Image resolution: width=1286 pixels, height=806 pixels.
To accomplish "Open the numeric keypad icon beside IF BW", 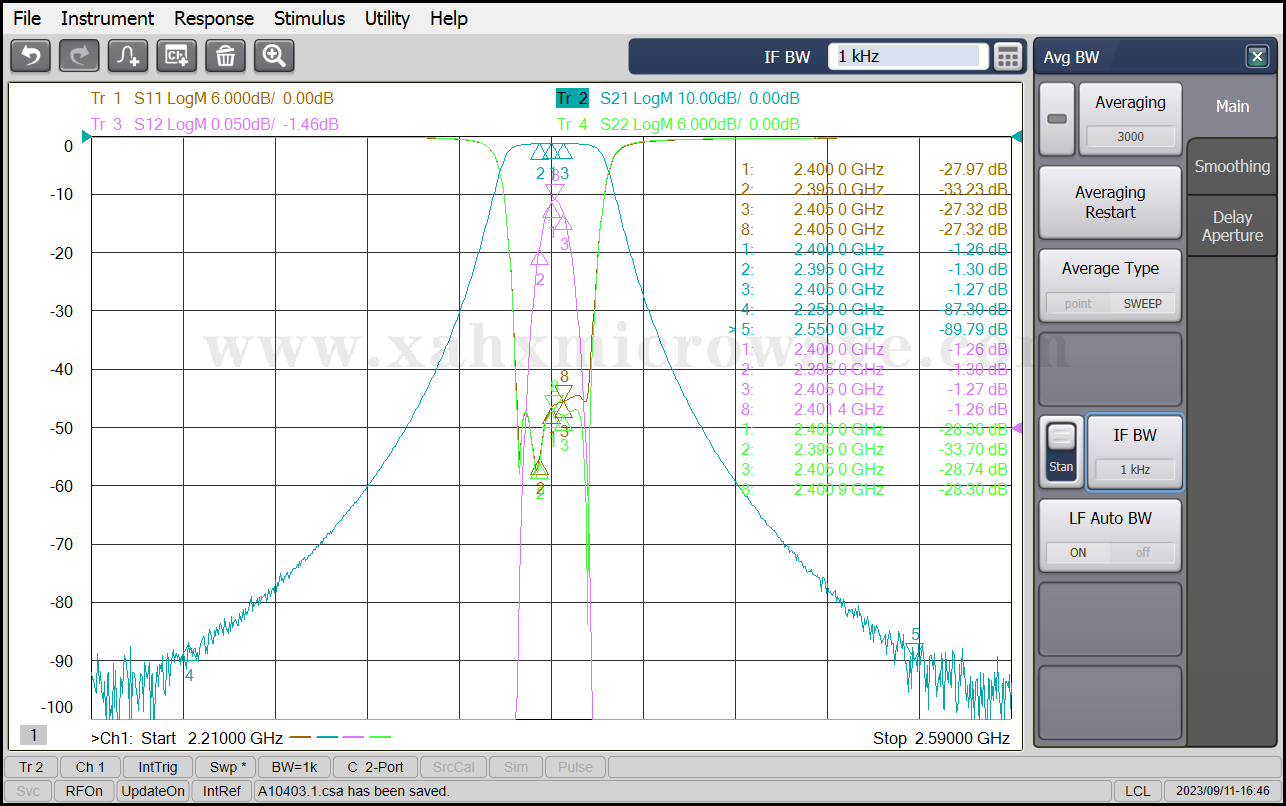I will 1009,57.
